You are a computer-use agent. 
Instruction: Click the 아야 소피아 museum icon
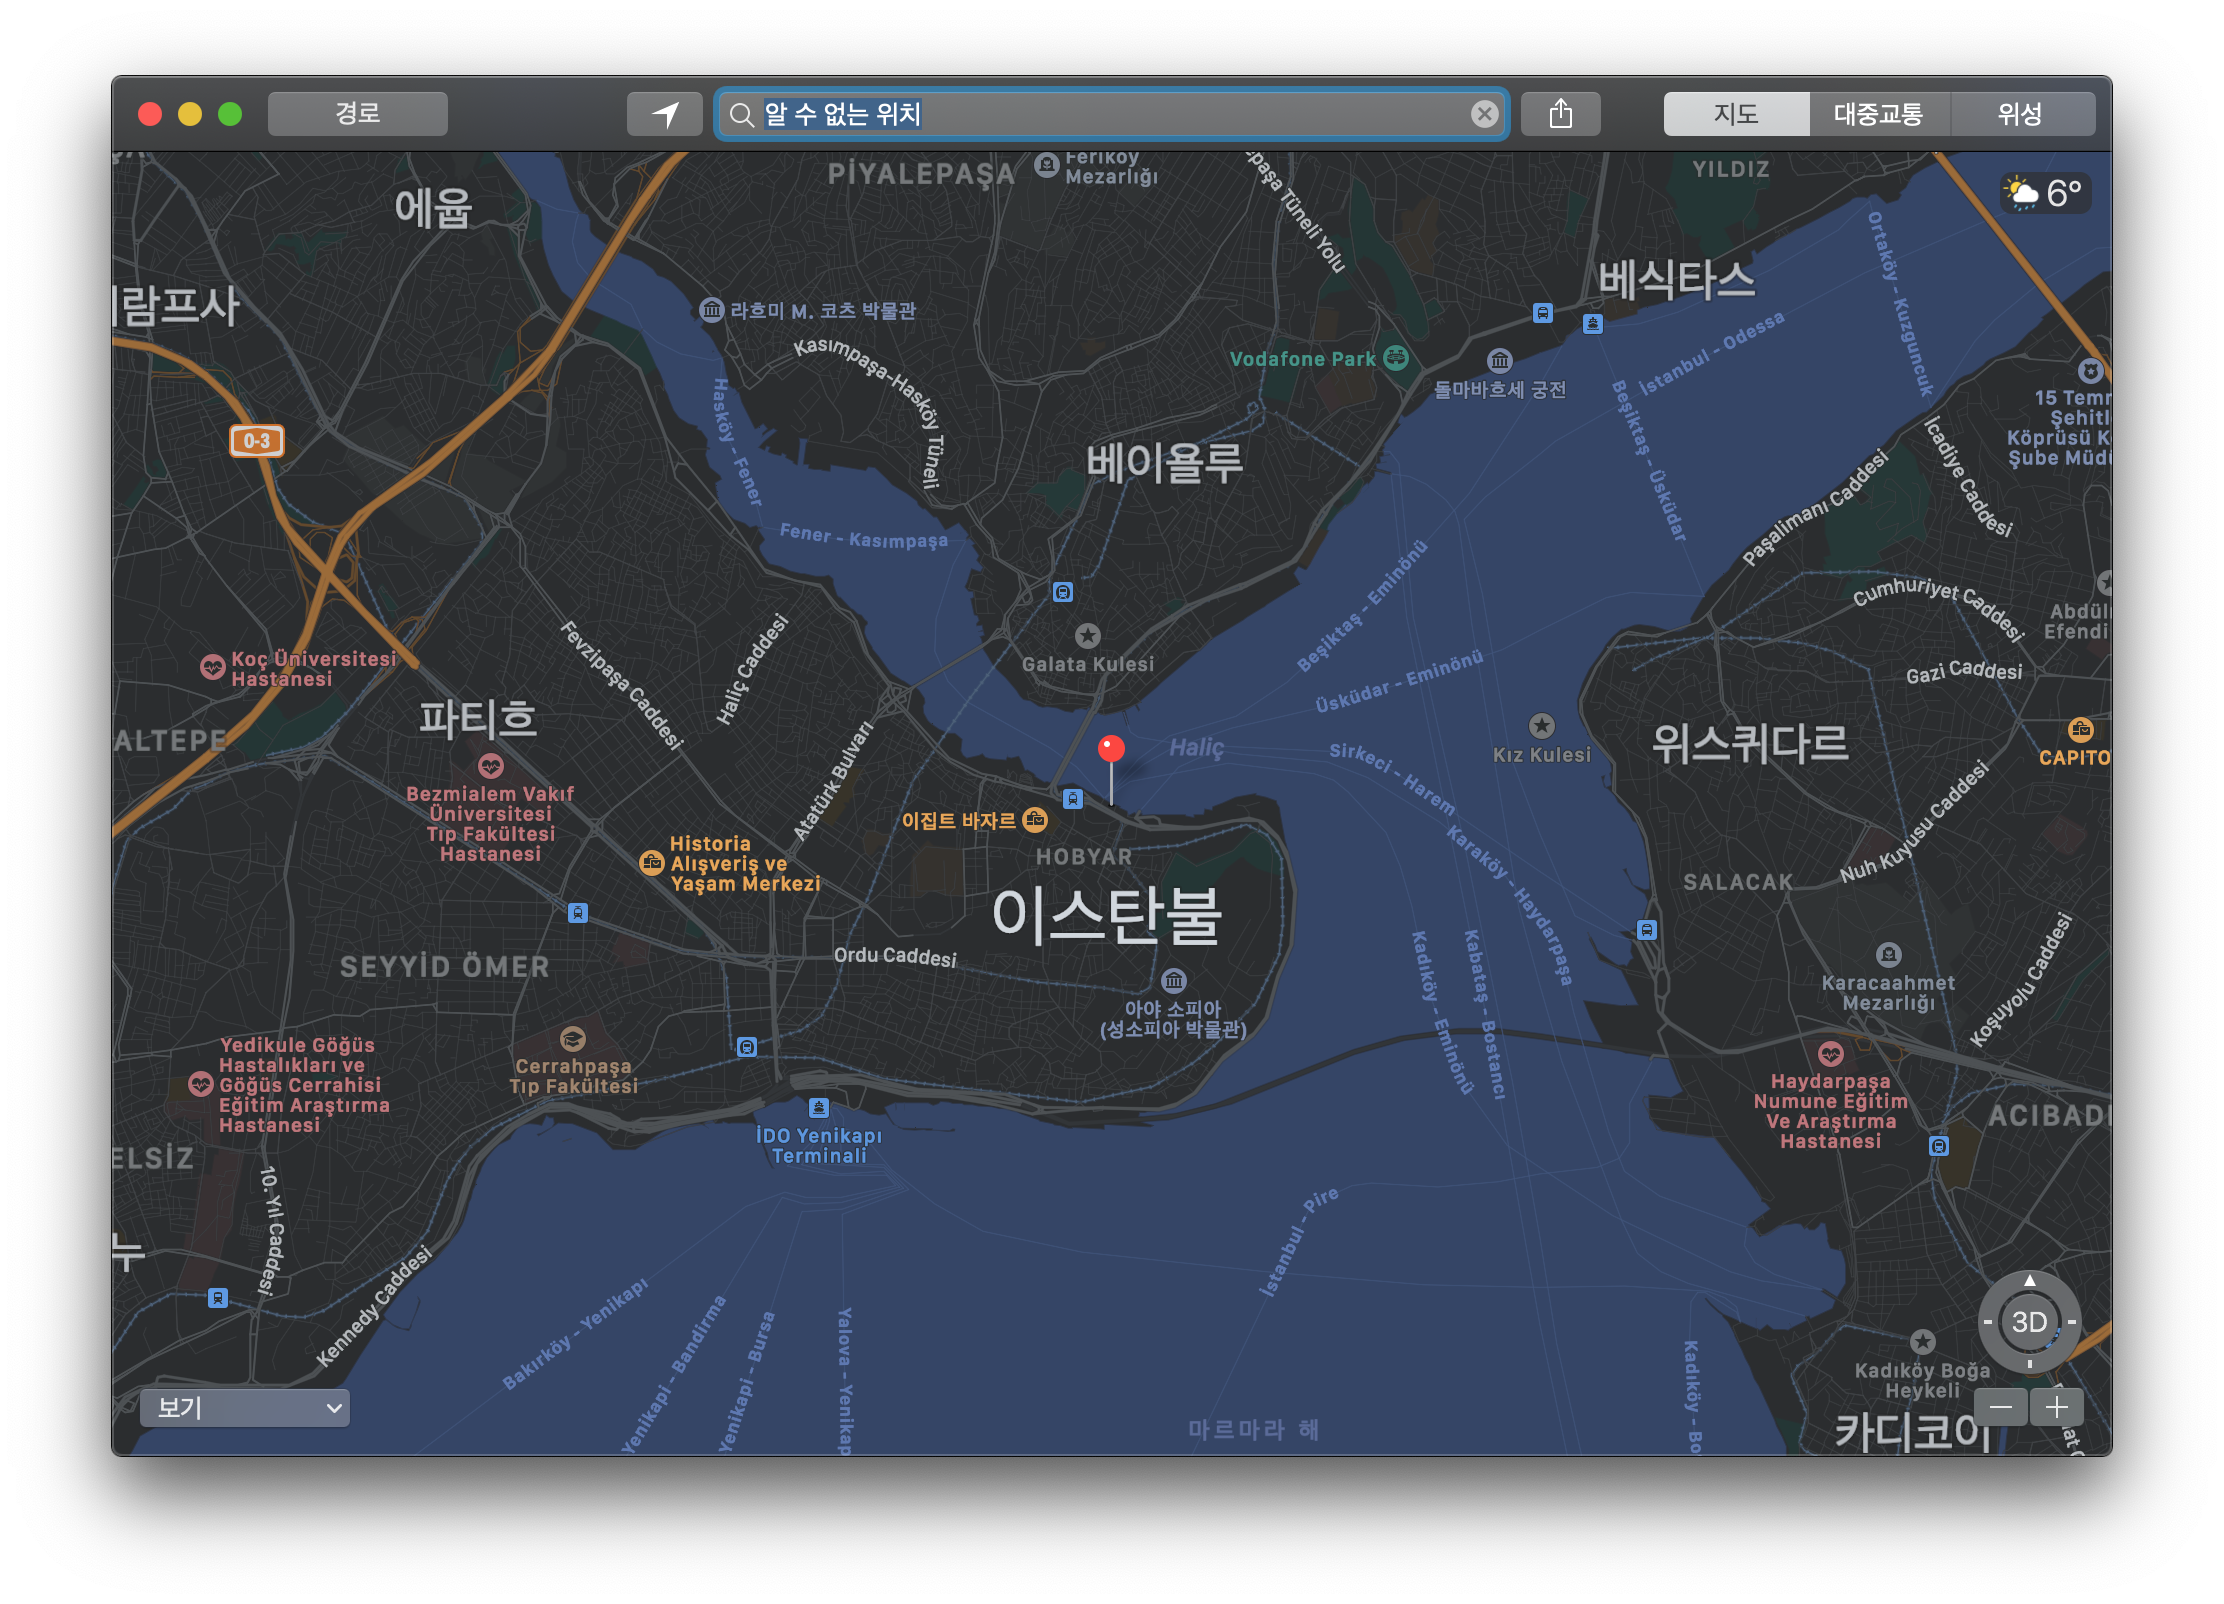[1173, 981]
